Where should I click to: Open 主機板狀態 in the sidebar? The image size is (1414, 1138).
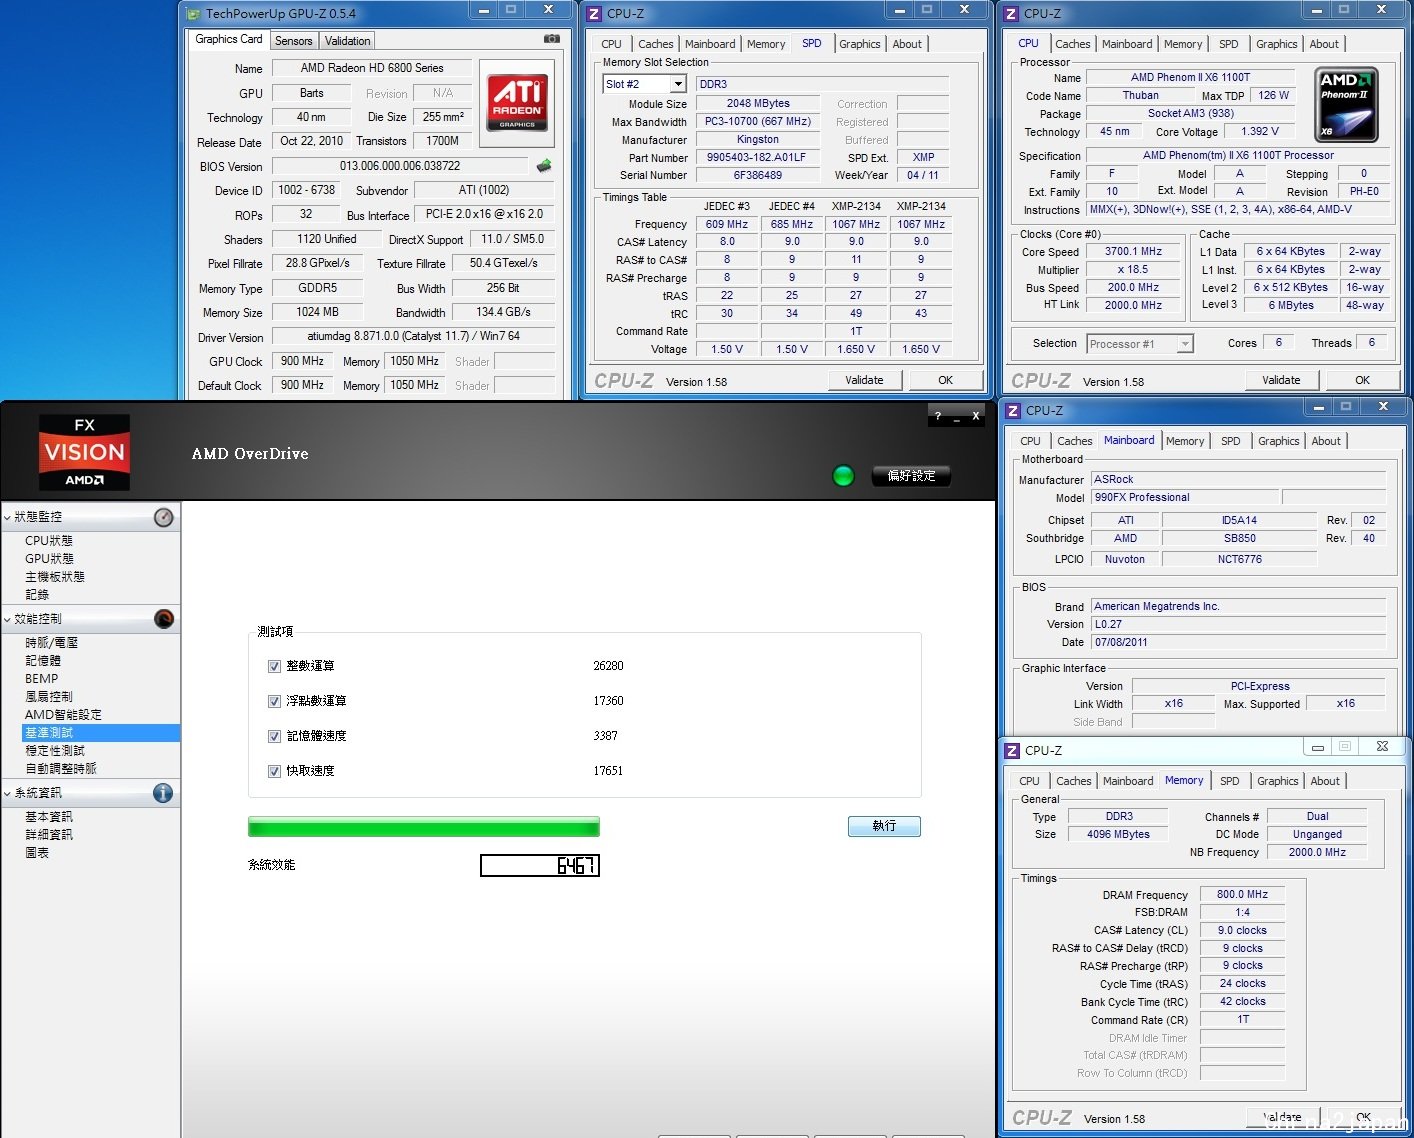click(55, 577)
